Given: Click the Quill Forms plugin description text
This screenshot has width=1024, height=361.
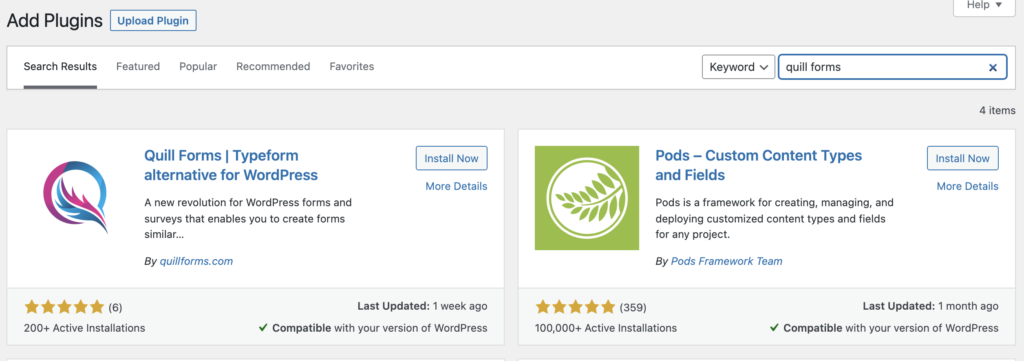Looking at the screenshot, I should point(248,218).
